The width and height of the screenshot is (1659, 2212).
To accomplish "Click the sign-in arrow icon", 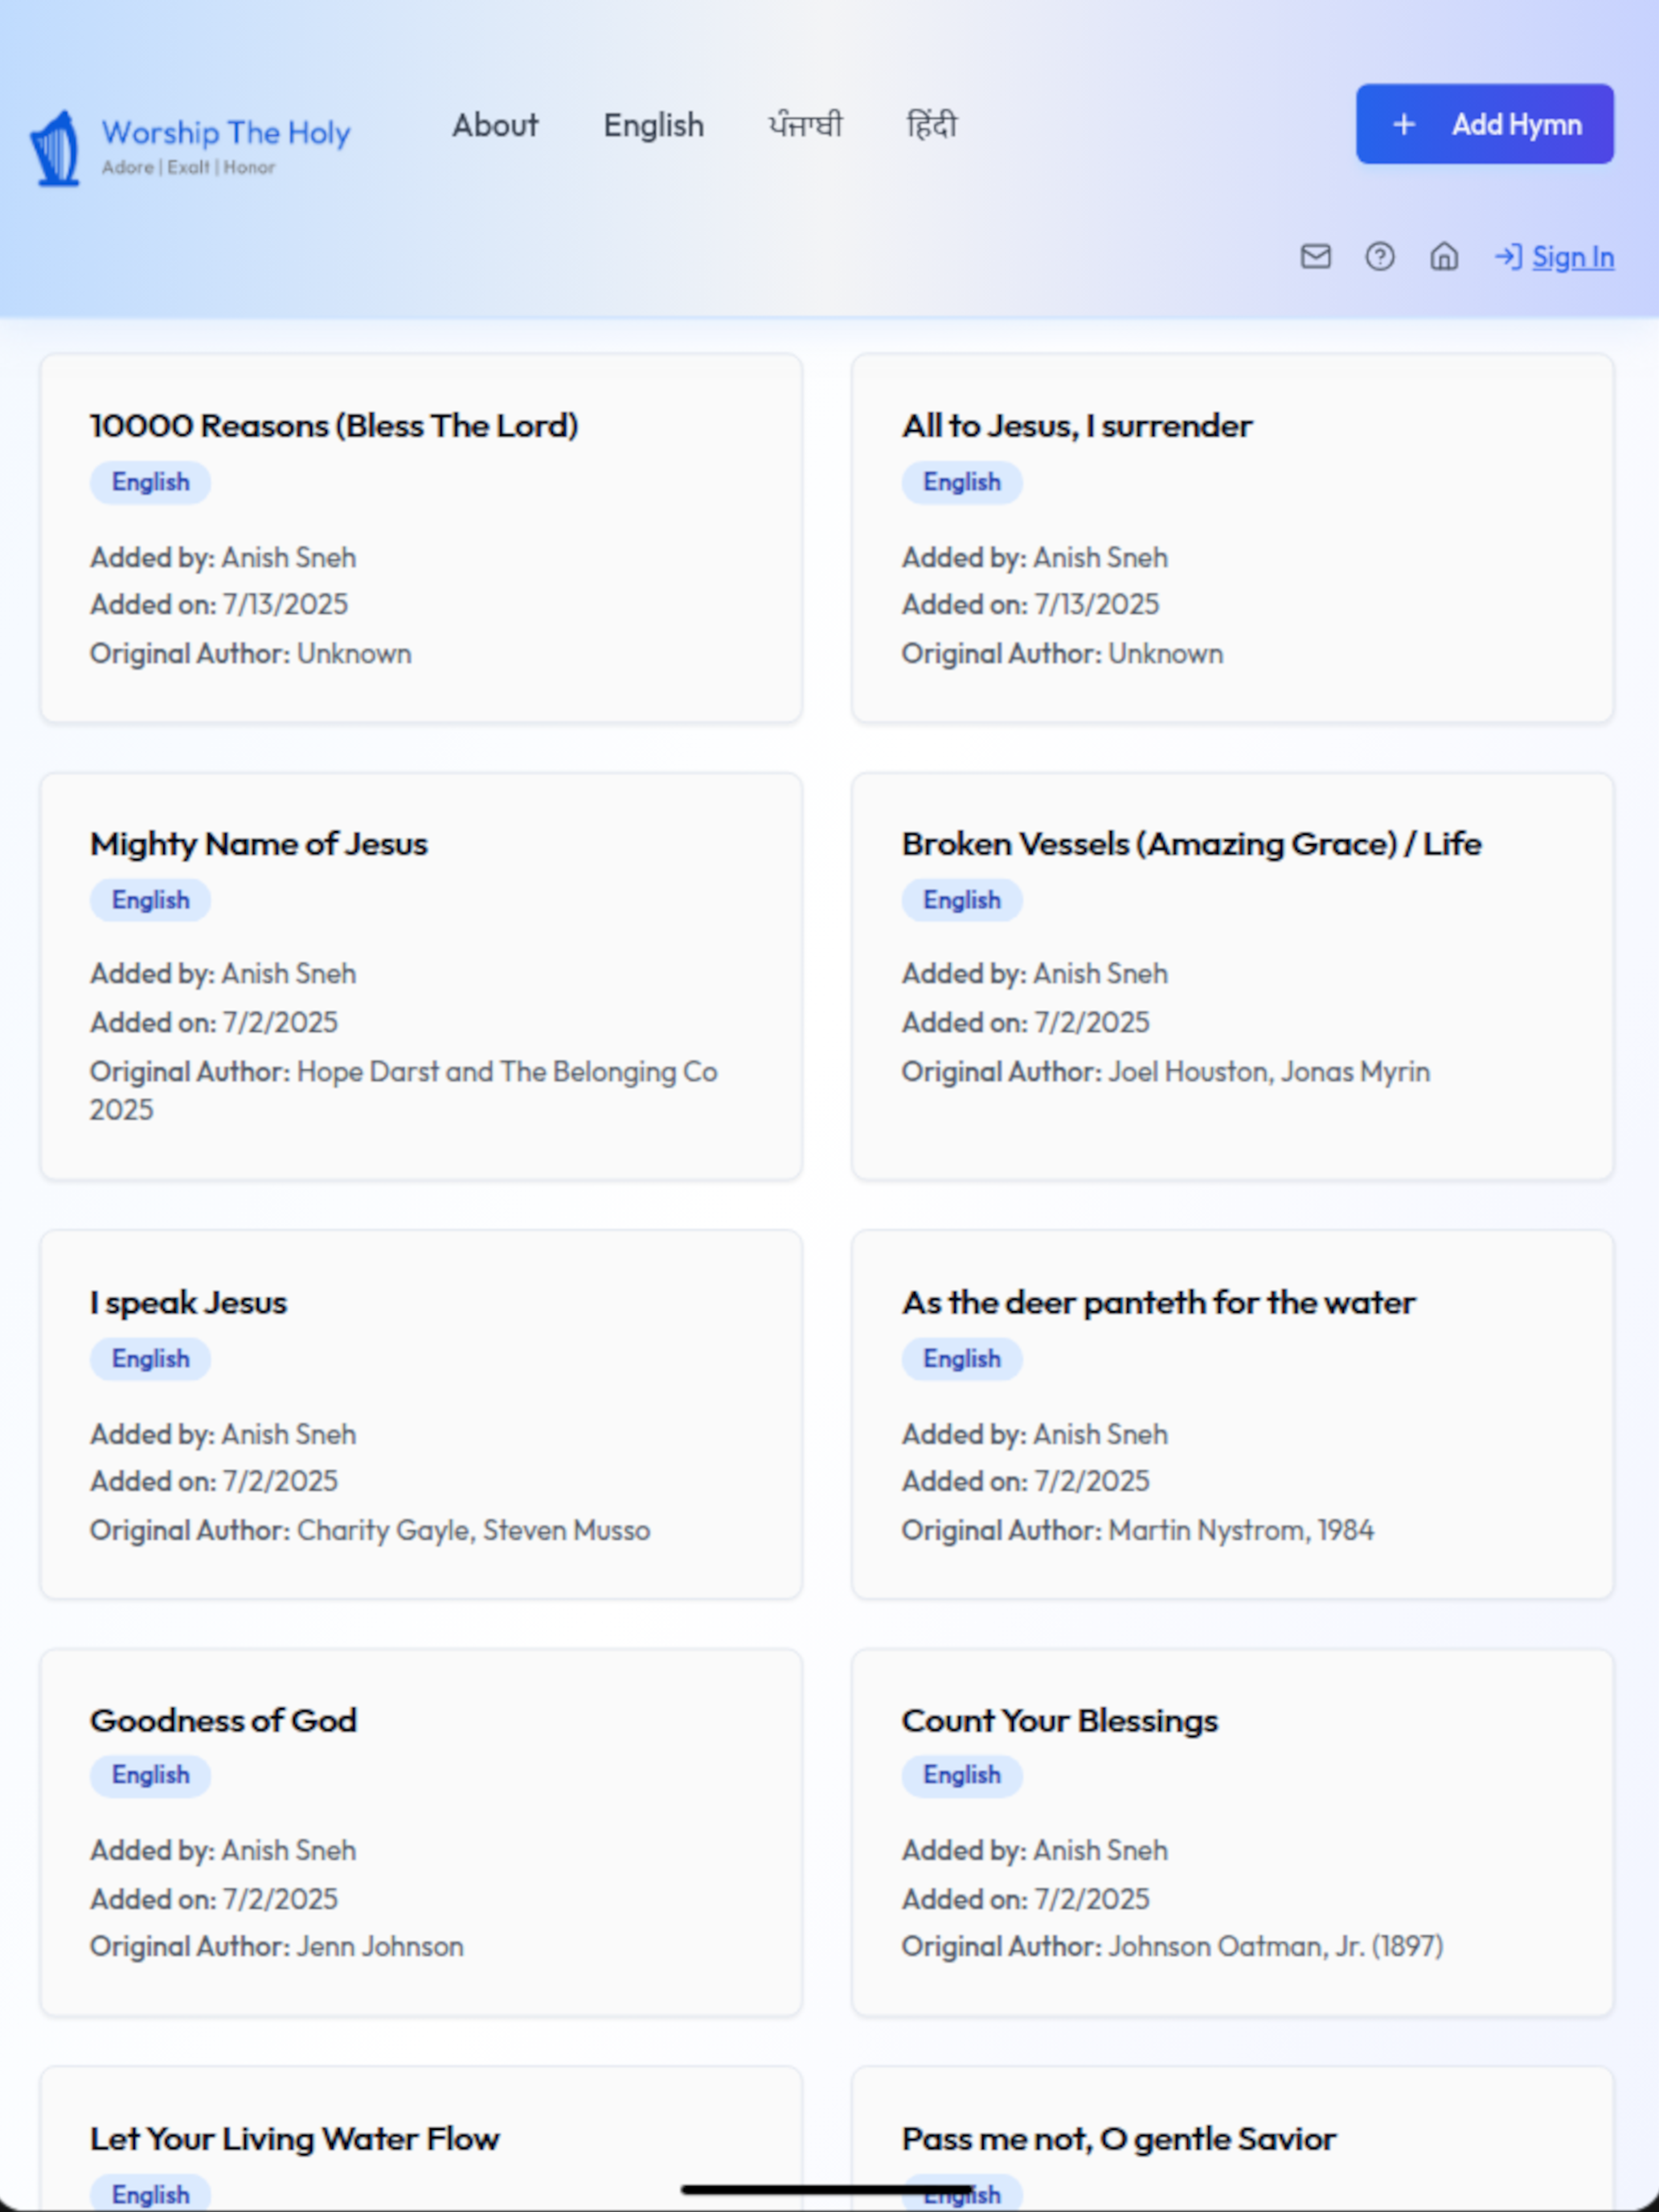I will click(x=1507, y=257).
